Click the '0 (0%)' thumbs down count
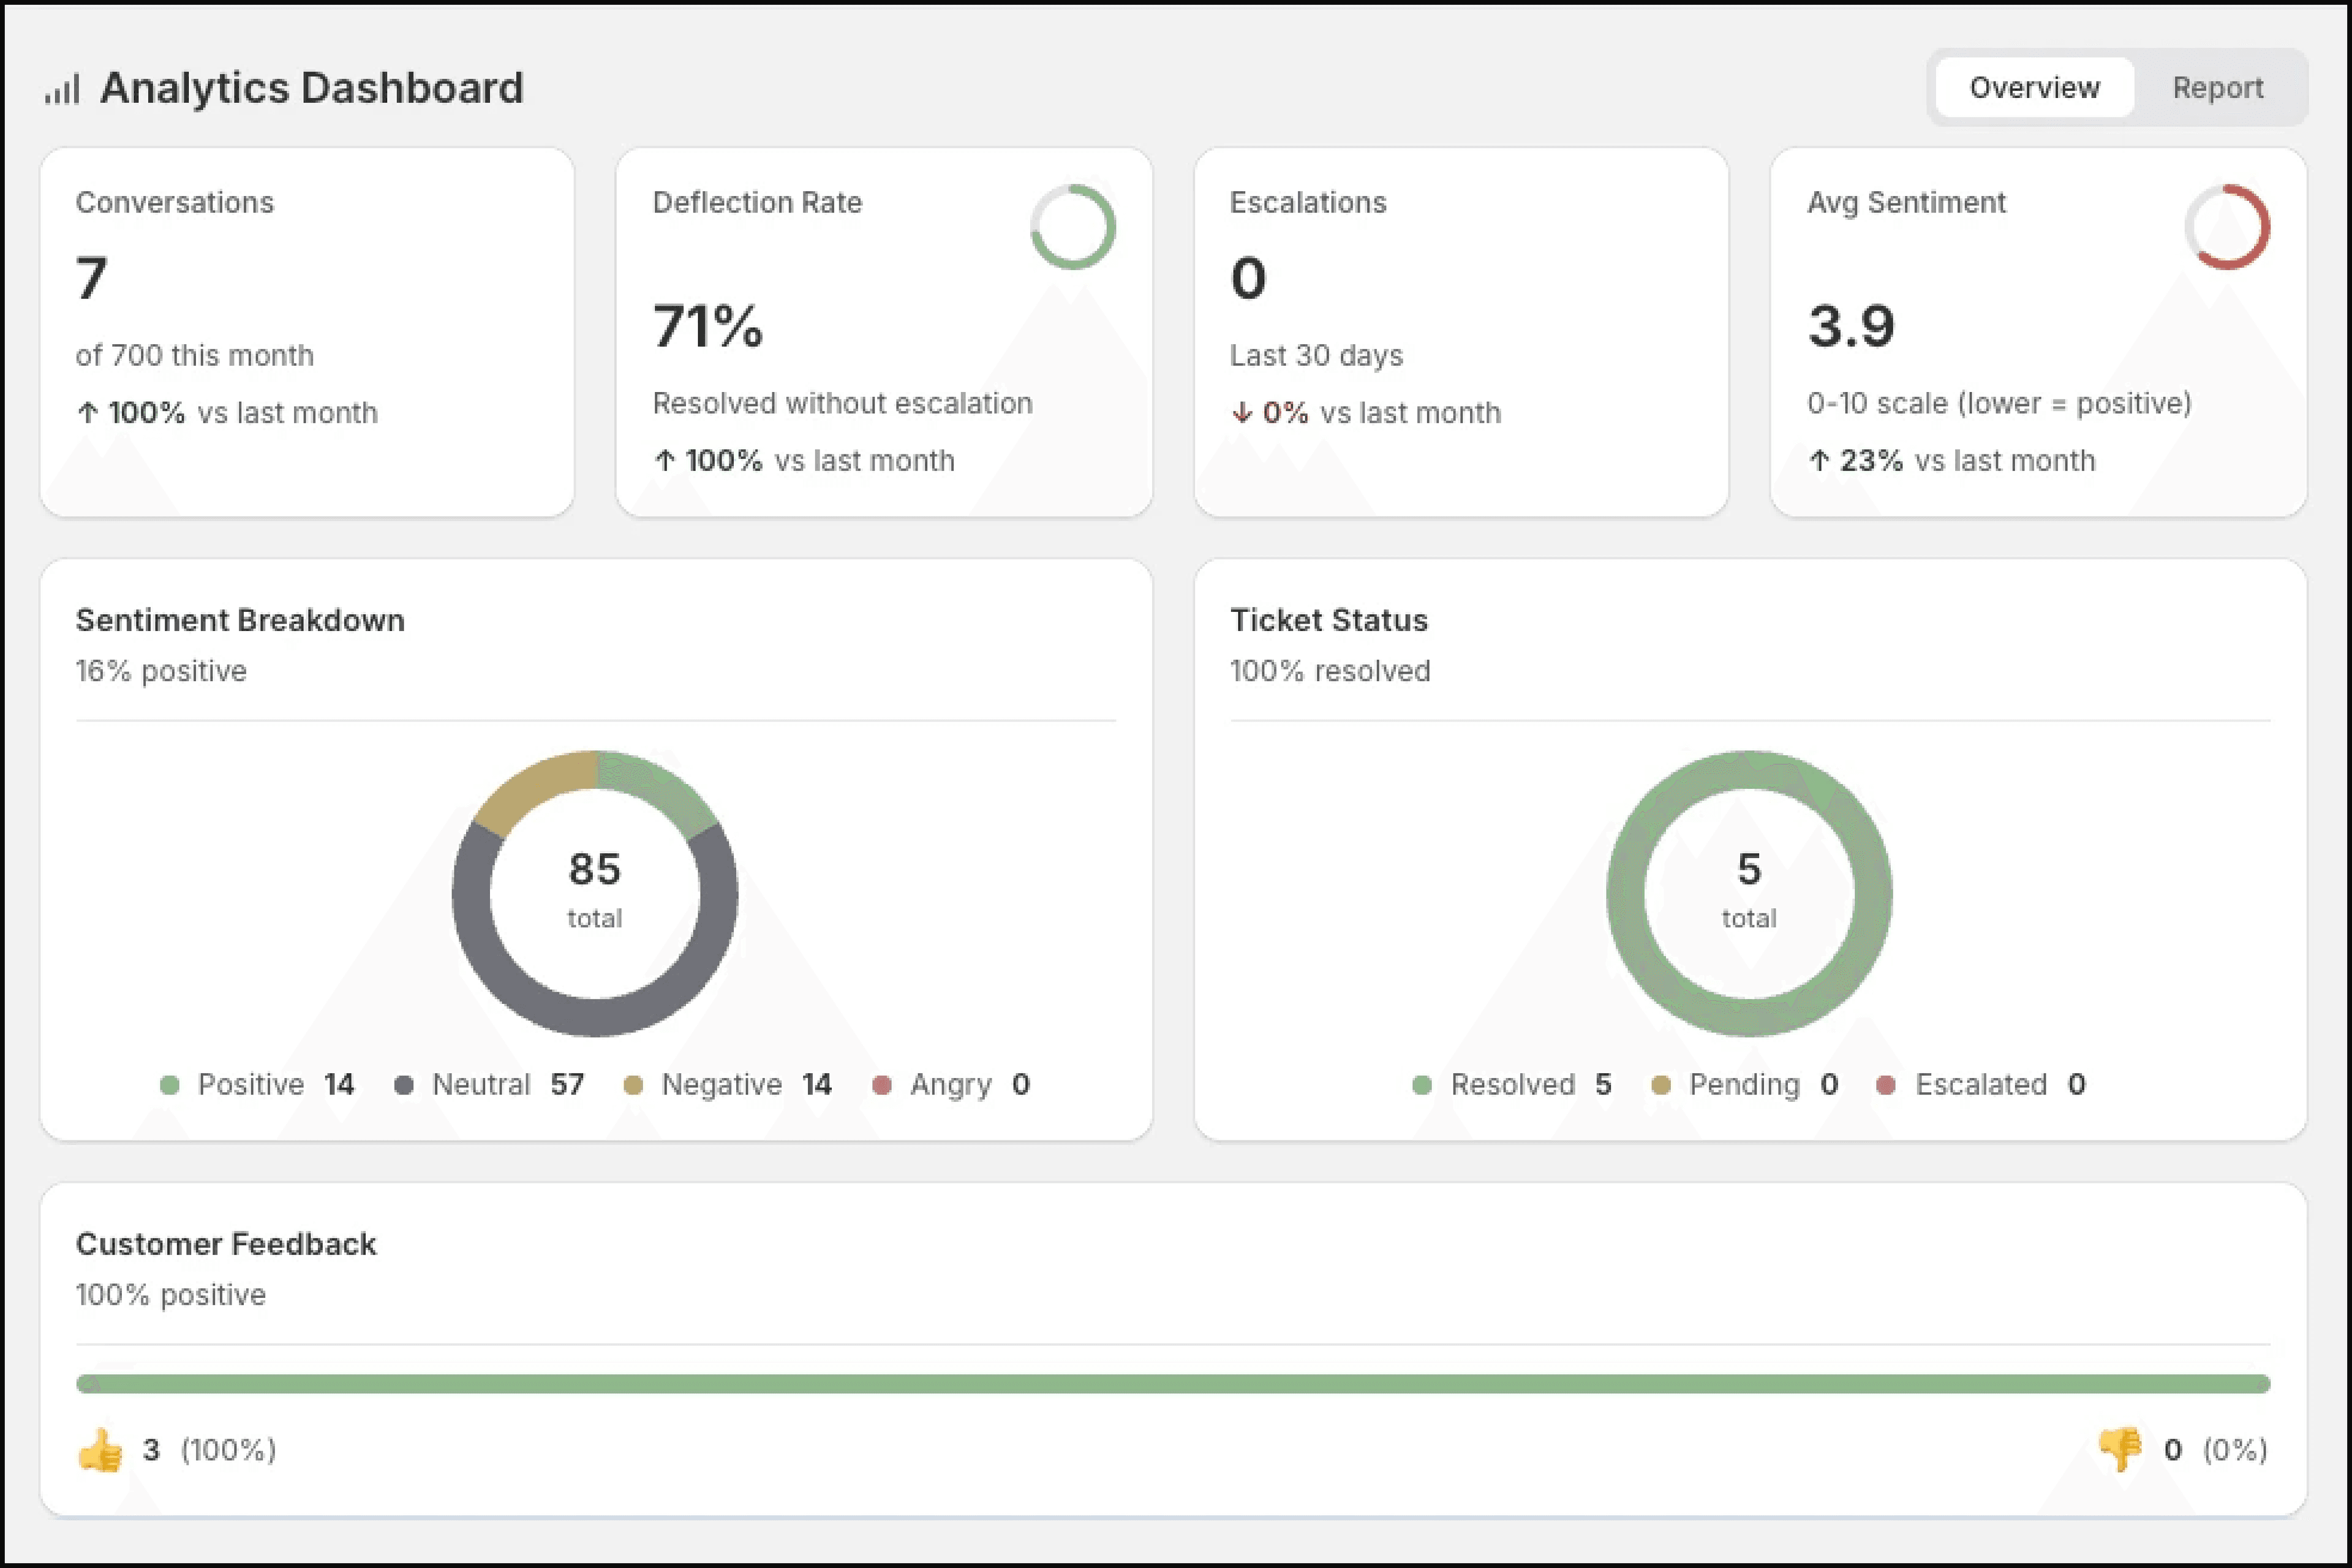 coord(2216,1450)
